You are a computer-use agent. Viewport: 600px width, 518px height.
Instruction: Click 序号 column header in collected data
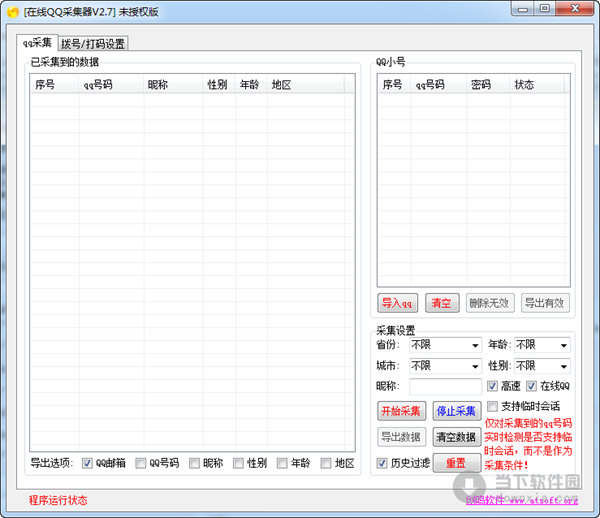click(x=54, y=85)
